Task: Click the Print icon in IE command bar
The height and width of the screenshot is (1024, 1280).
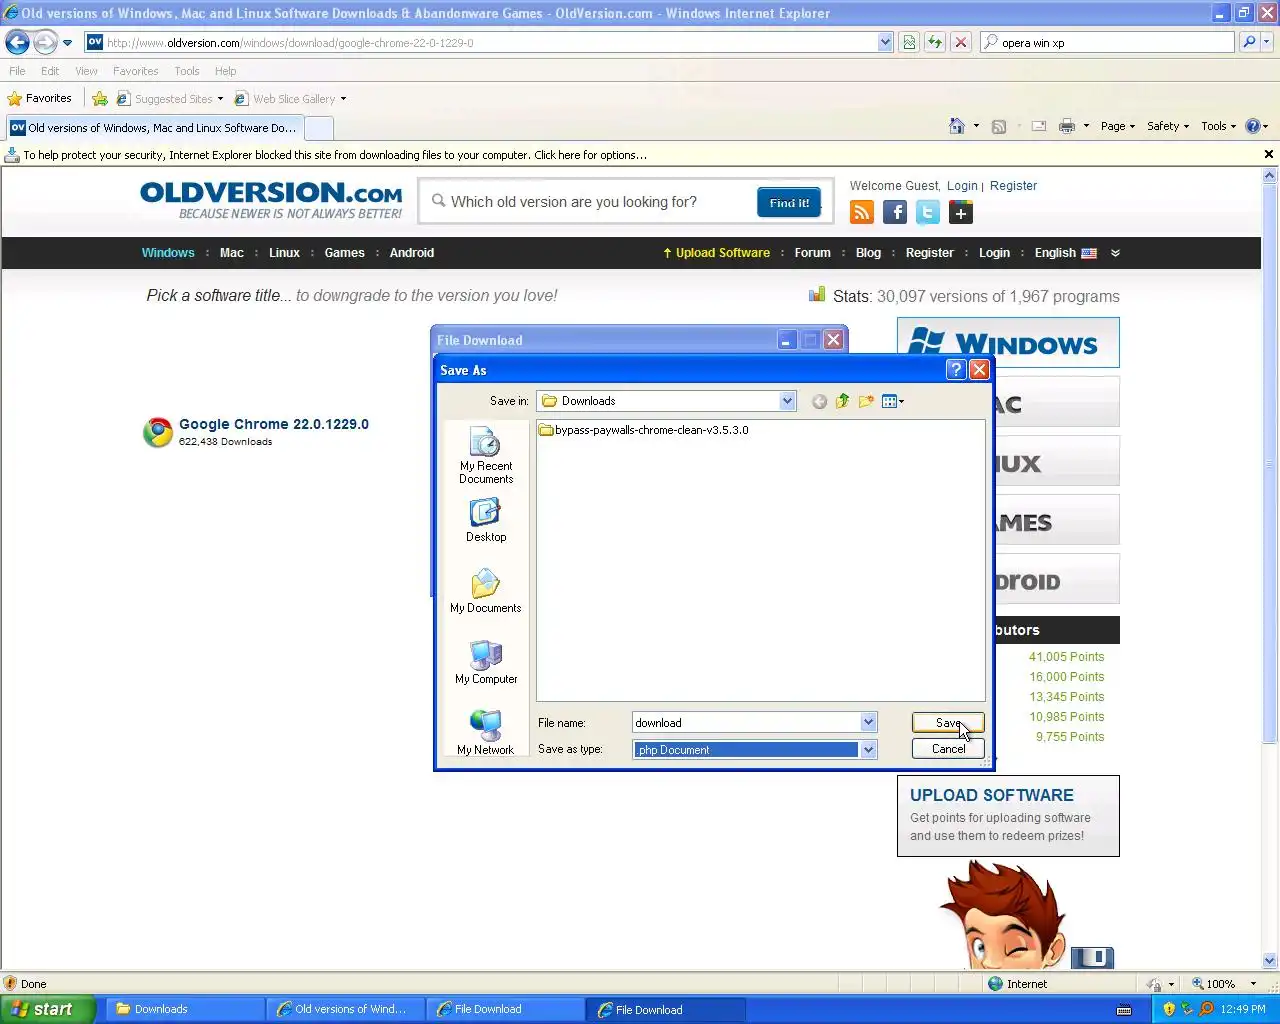Action: click(x=1067, y=126)
